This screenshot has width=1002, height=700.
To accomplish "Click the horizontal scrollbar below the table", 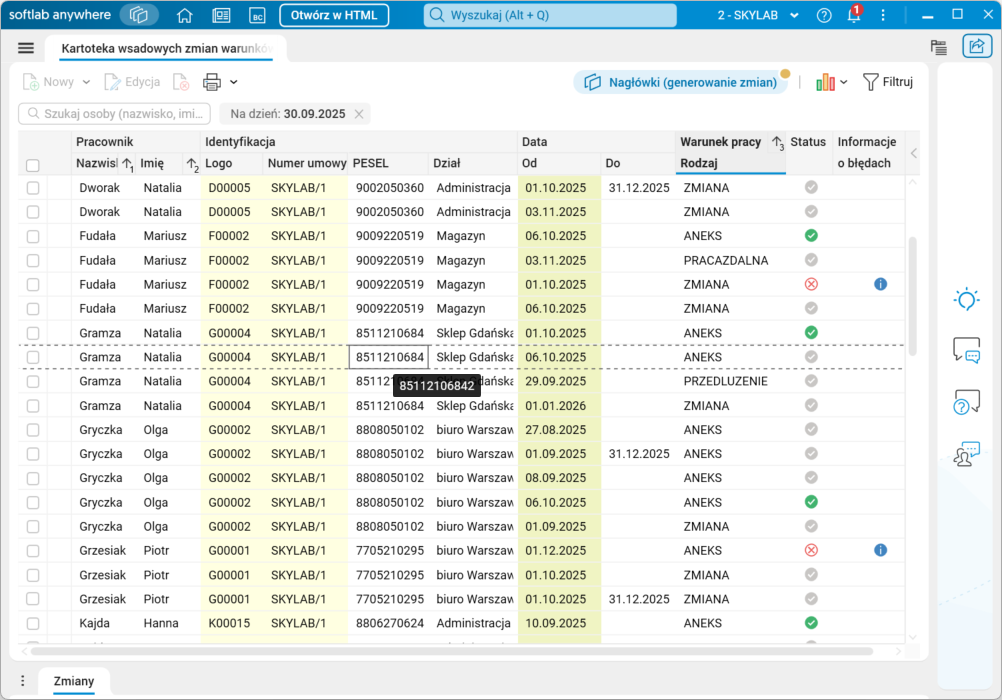I will coord(450,651).
